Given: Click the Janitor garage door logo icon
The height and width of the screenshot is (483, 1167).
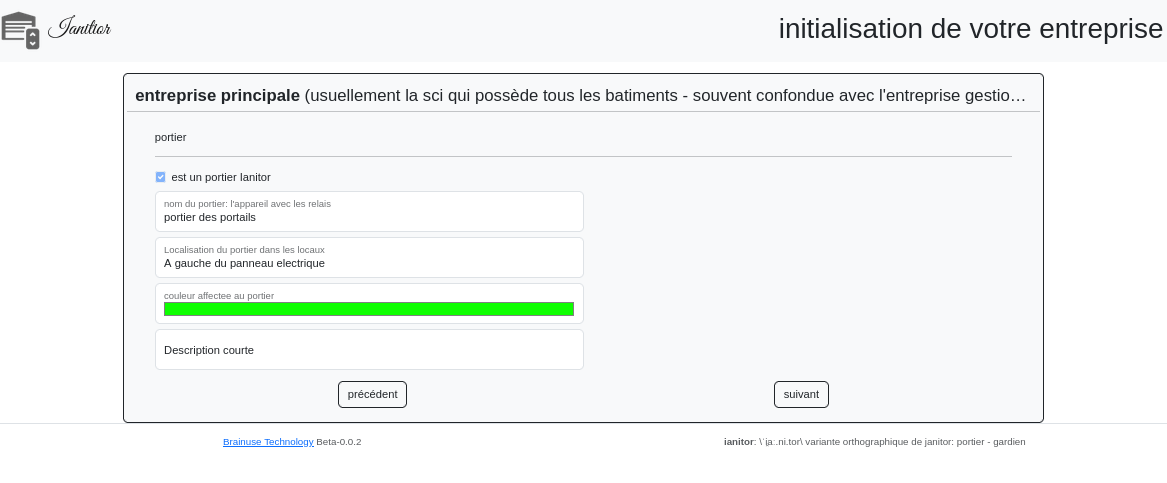Looking at the screenshot, I should click(20, 30).
